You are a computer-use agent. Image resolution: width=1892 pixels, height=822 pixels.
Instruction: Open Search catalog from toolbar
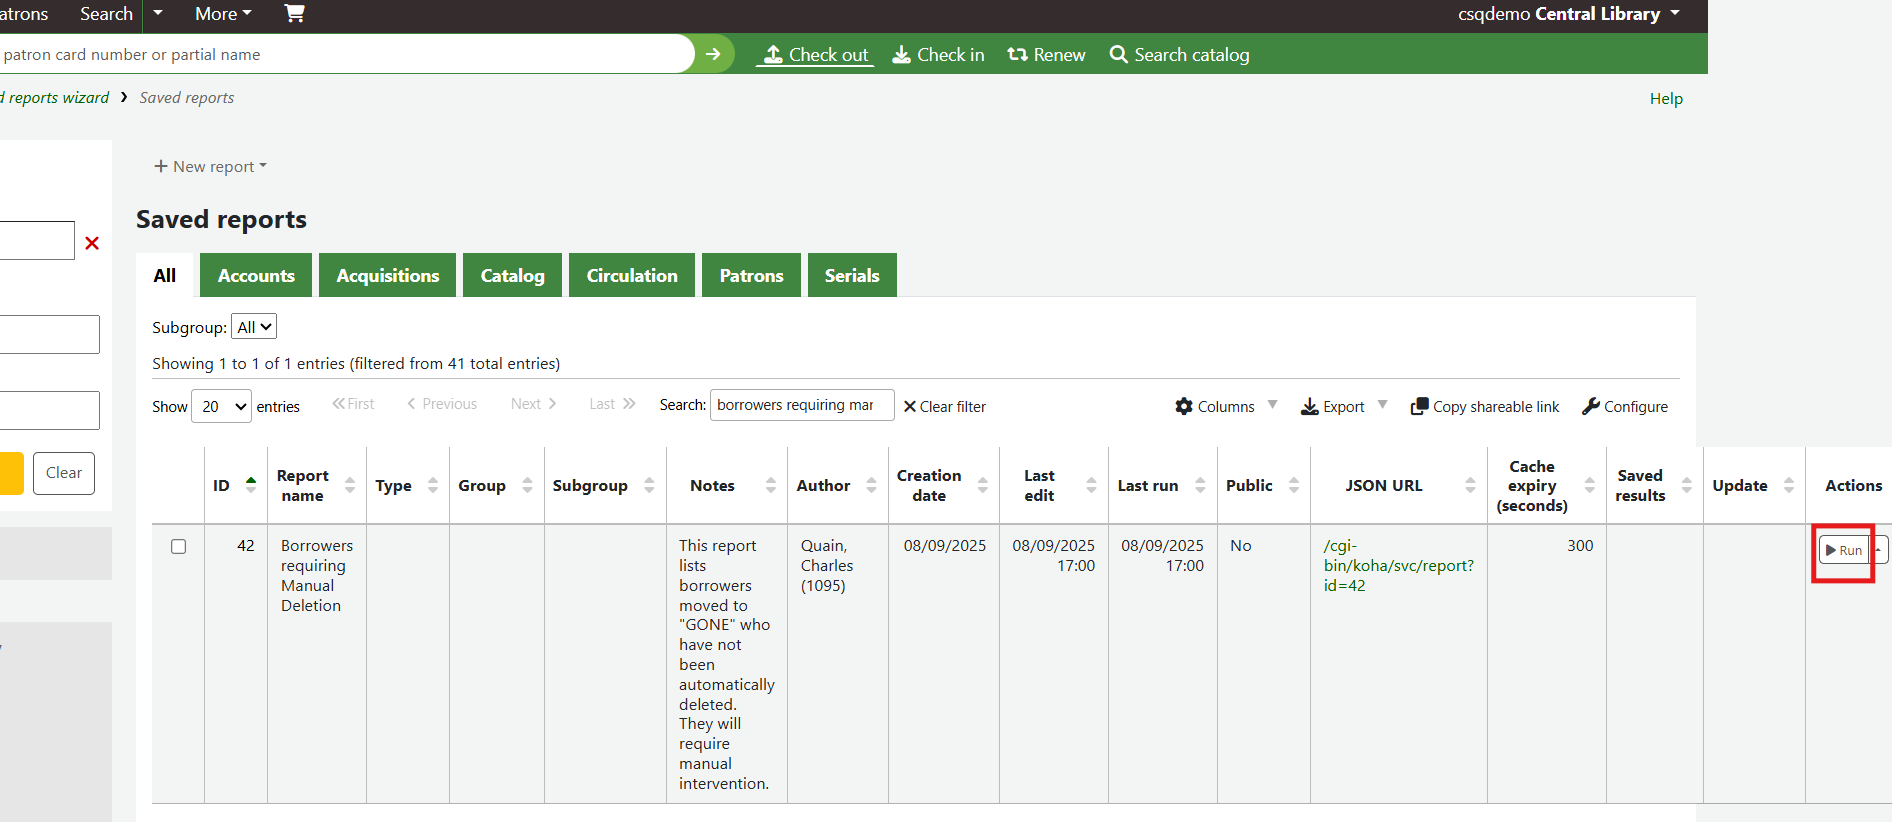tap(1180, 55)
